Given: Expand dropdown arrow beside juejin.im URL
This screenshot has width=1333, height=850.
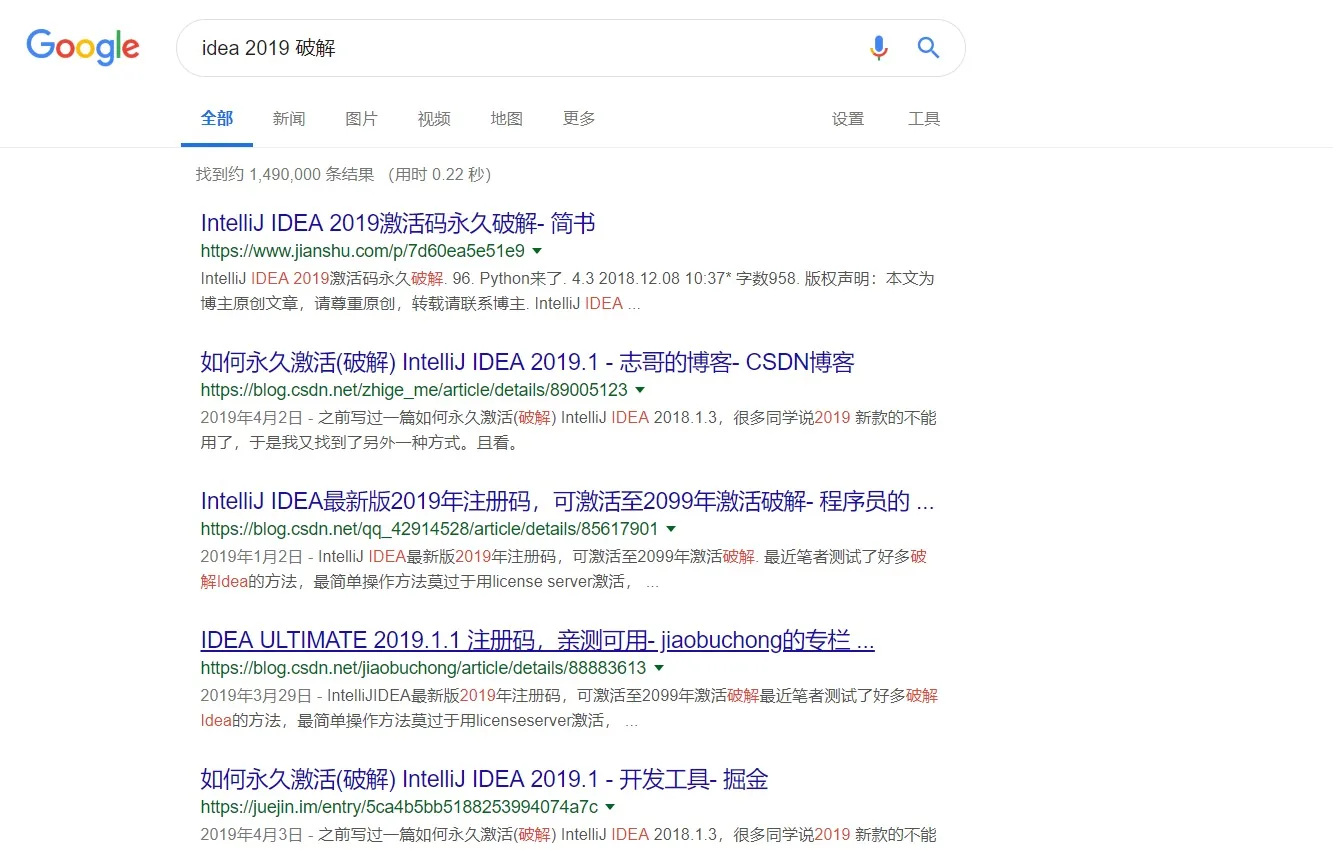Looking at the screenshot, I should click(x=610, y=807).
